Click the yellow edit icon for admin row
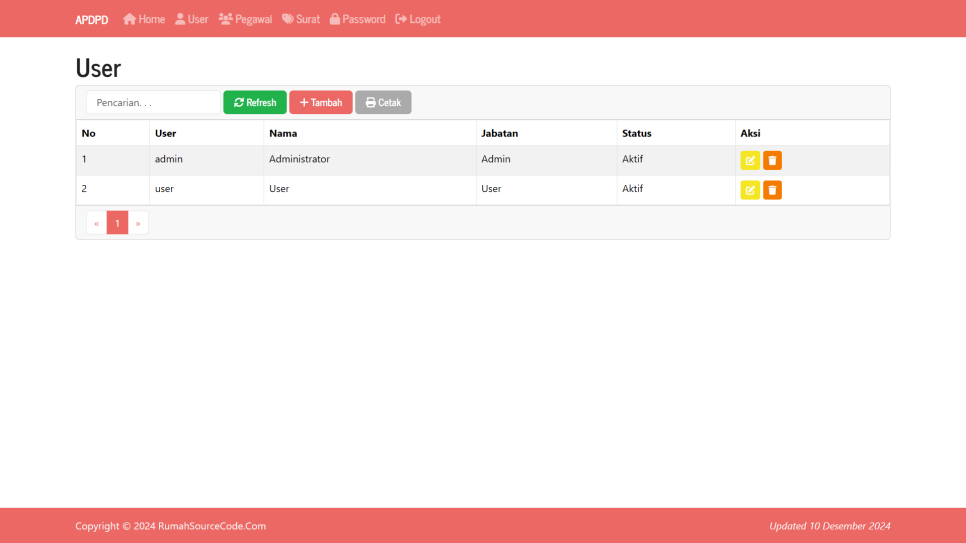The image size is (966, 543). pos(750,160)
